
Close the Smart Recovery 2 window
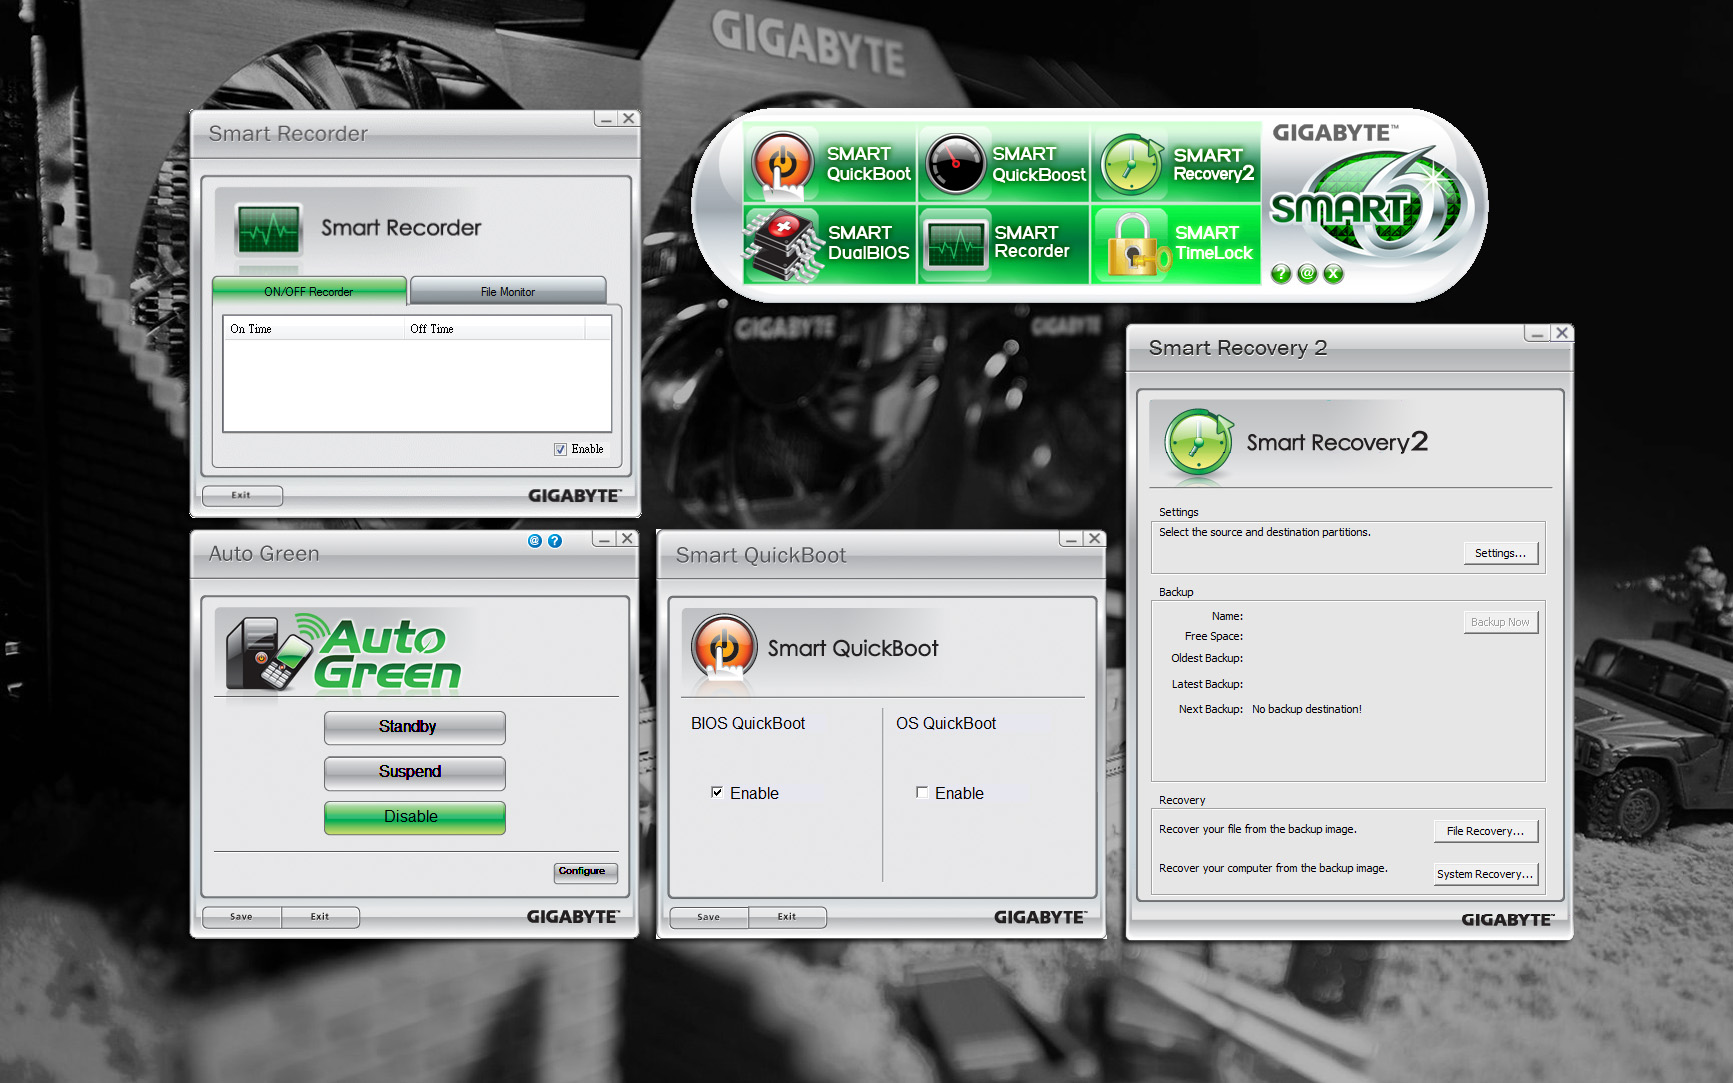pyautogui.click(x=1562, y=333)
